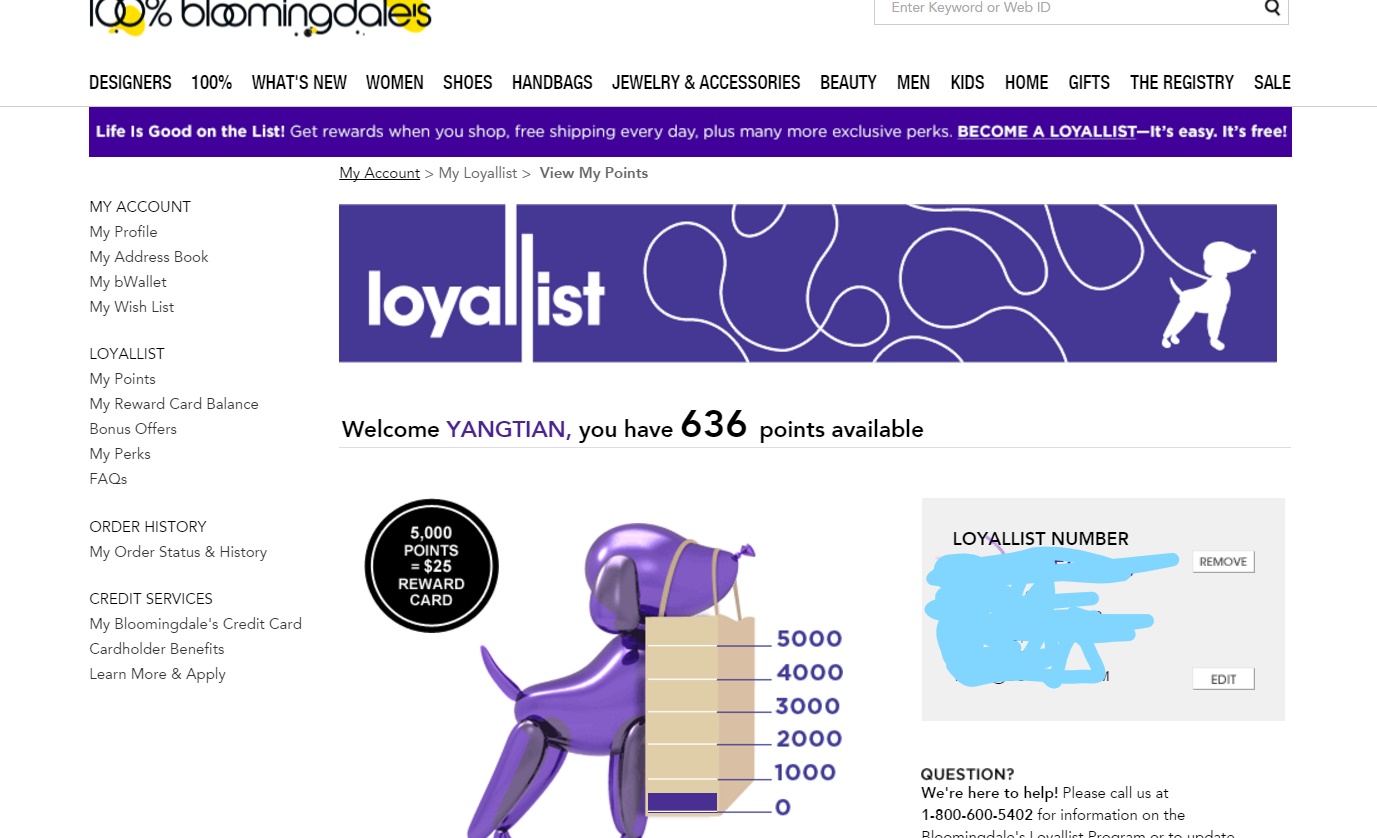Image resolution: width=1377 pixels, height=838 pixels.
Task: Focus the Enter Keyword or Web ID field
Action: 1068,9
